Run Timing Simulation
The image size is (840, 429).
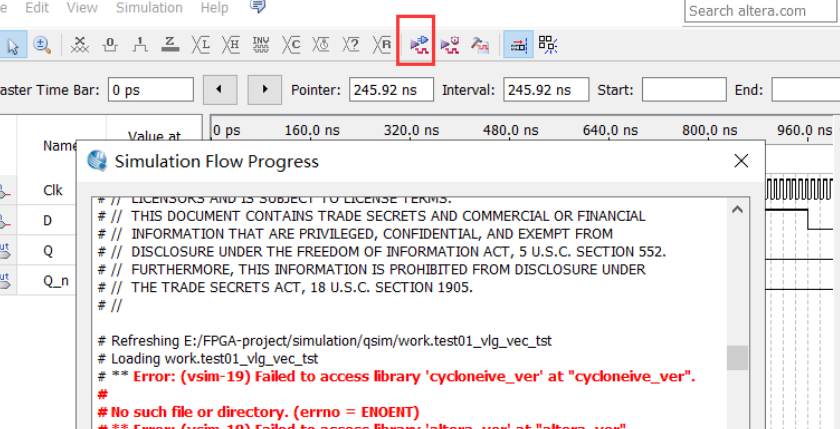click(449, 45)
